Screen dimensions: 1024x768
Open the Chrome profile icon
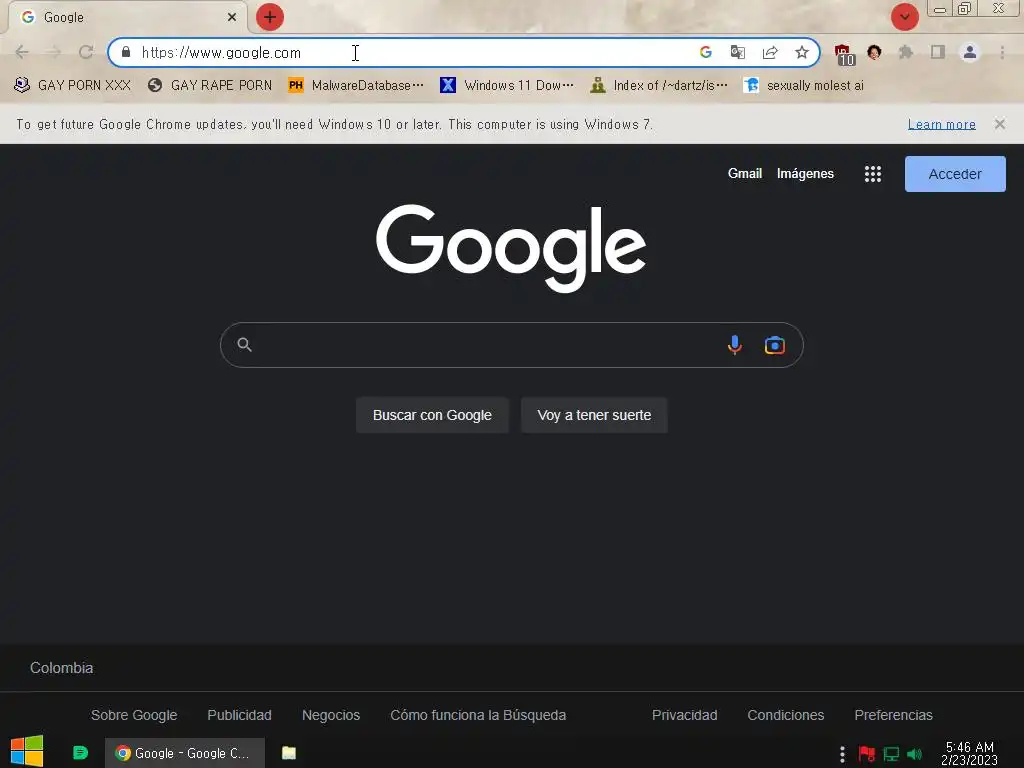click(x=970, y=52)
